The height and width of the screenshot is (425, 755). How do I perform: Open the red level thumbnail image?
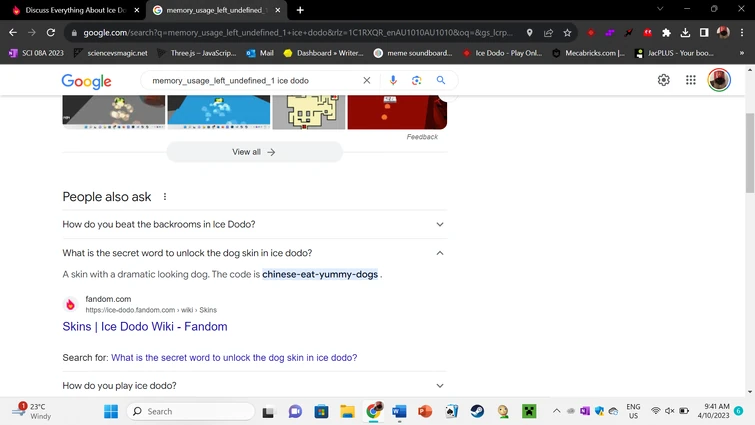tap(397, 112)
